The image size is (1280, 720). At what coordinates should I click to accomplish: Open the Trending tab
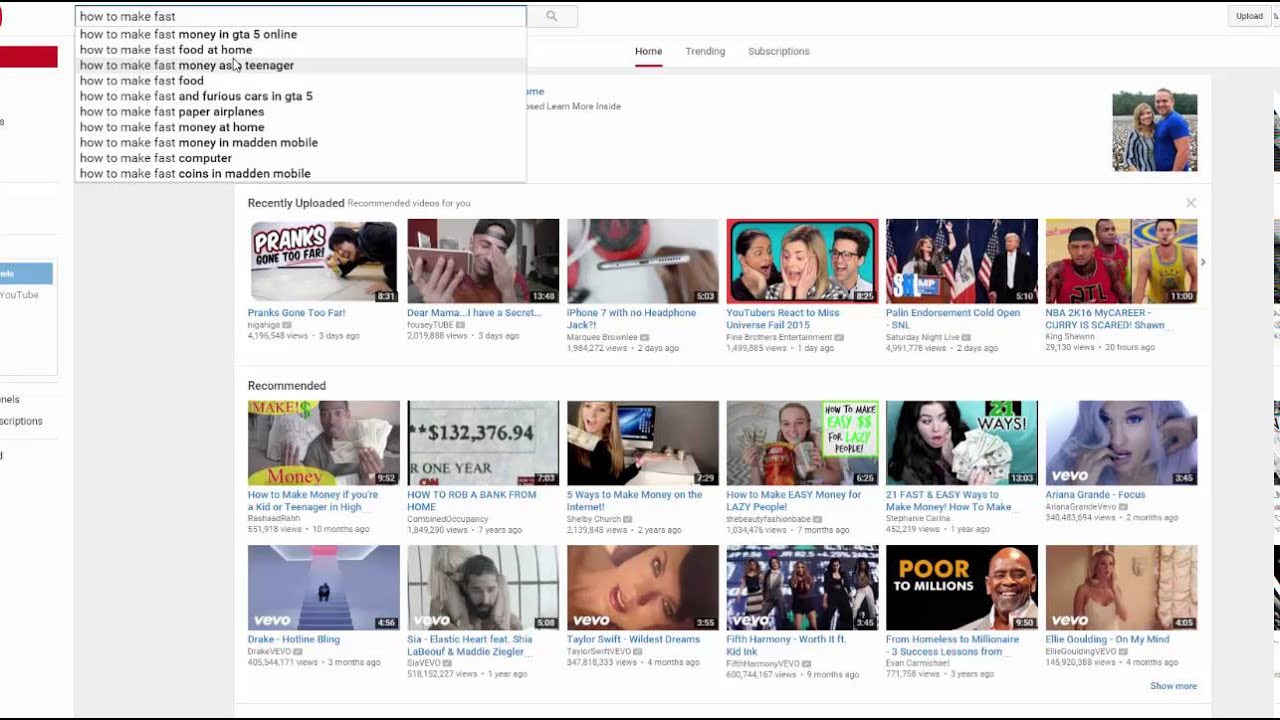click(x=705, y=51)
